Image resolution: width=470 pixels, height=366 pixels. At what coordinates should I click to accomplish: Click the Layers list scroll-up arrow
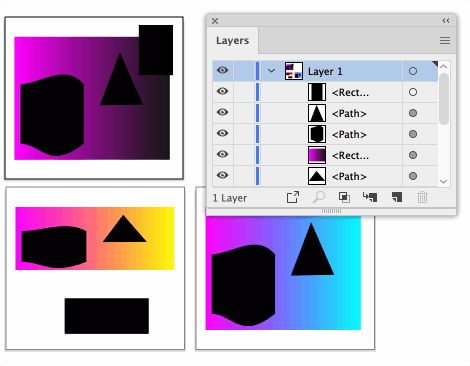click(x=443, y=67)
